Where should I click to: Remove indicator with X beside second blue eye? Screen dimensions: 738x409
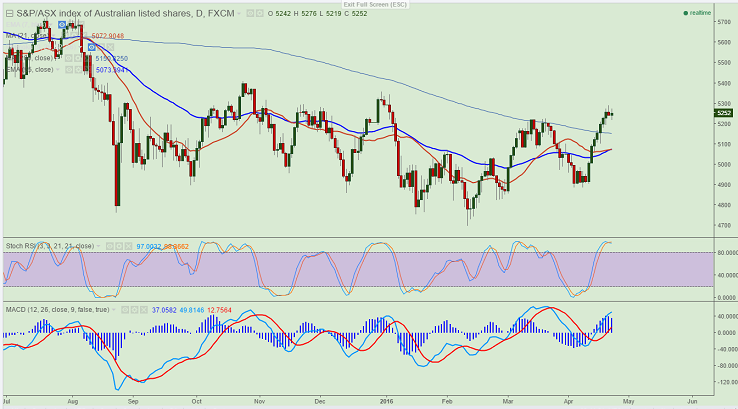pos(110,47)
